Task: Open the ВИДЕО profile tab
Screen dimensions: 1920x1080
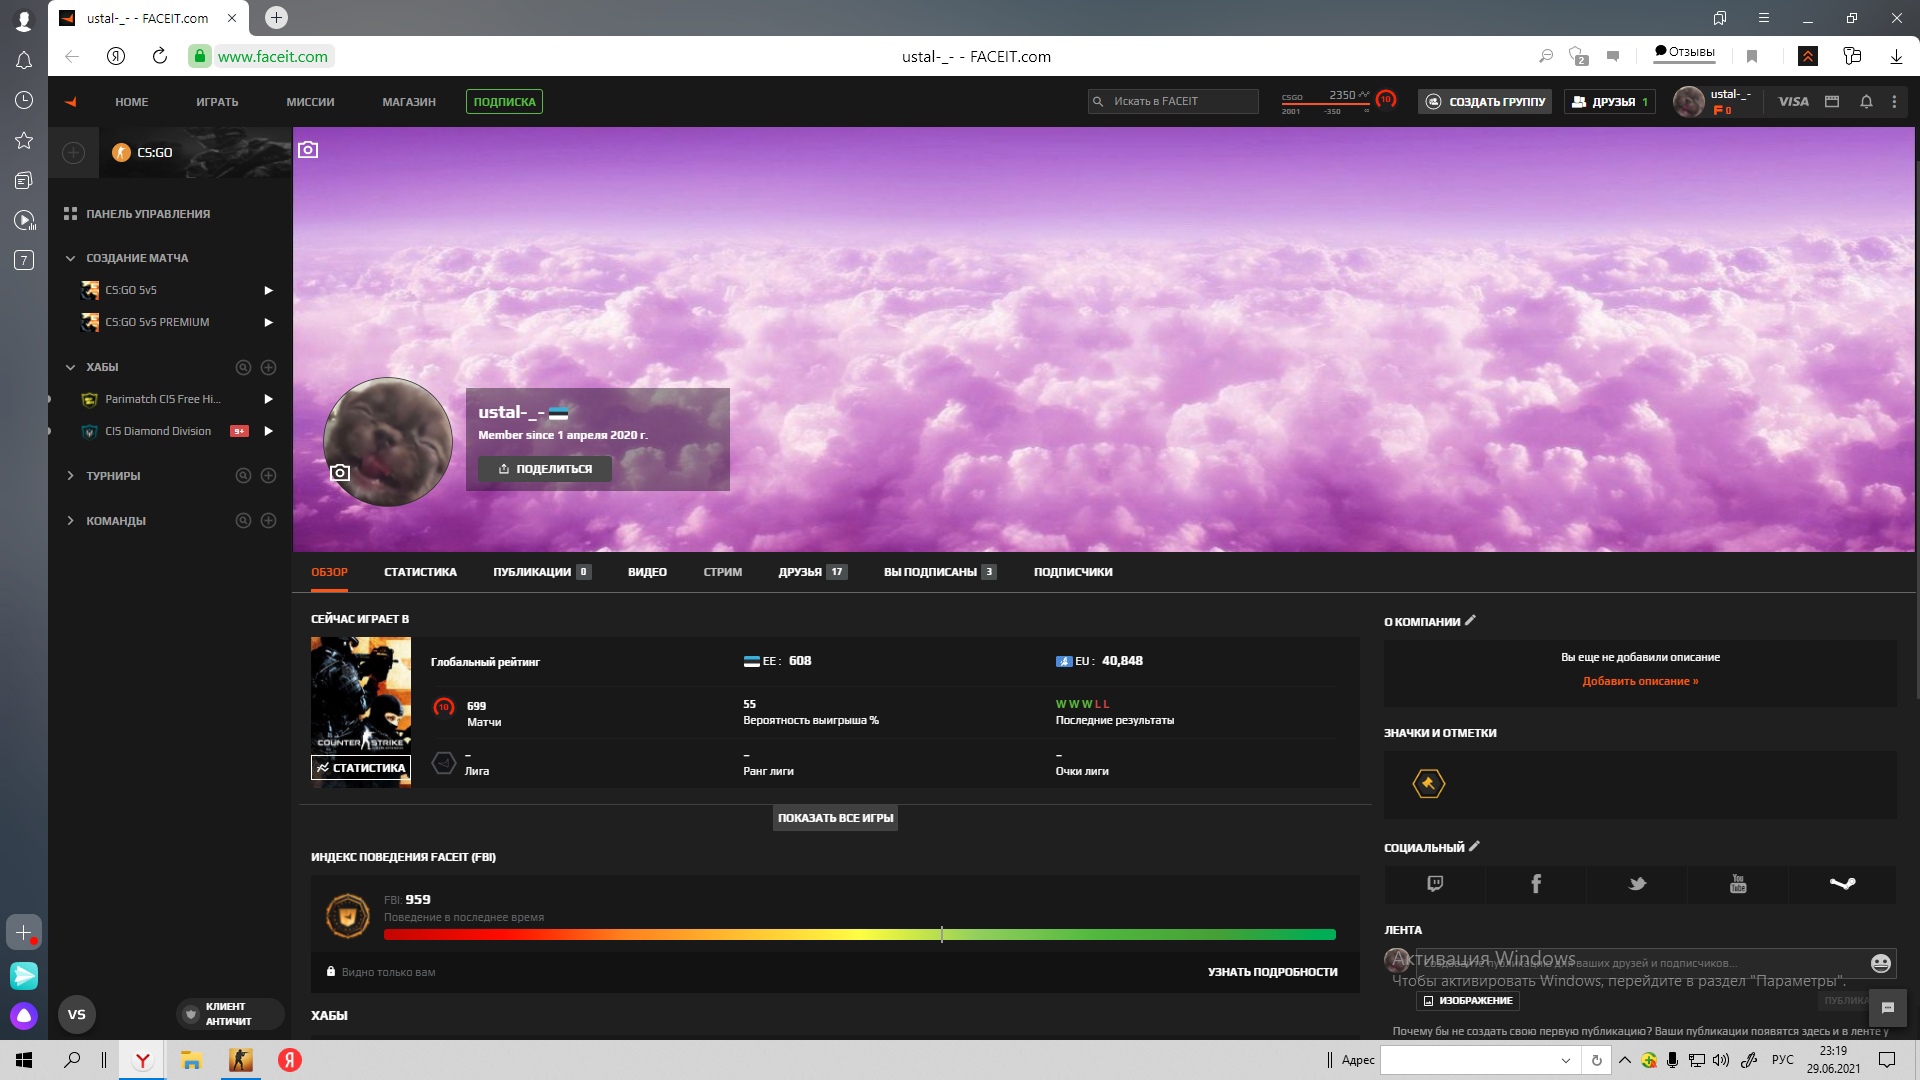Action: pyautogui.click(x=647, y=572)
